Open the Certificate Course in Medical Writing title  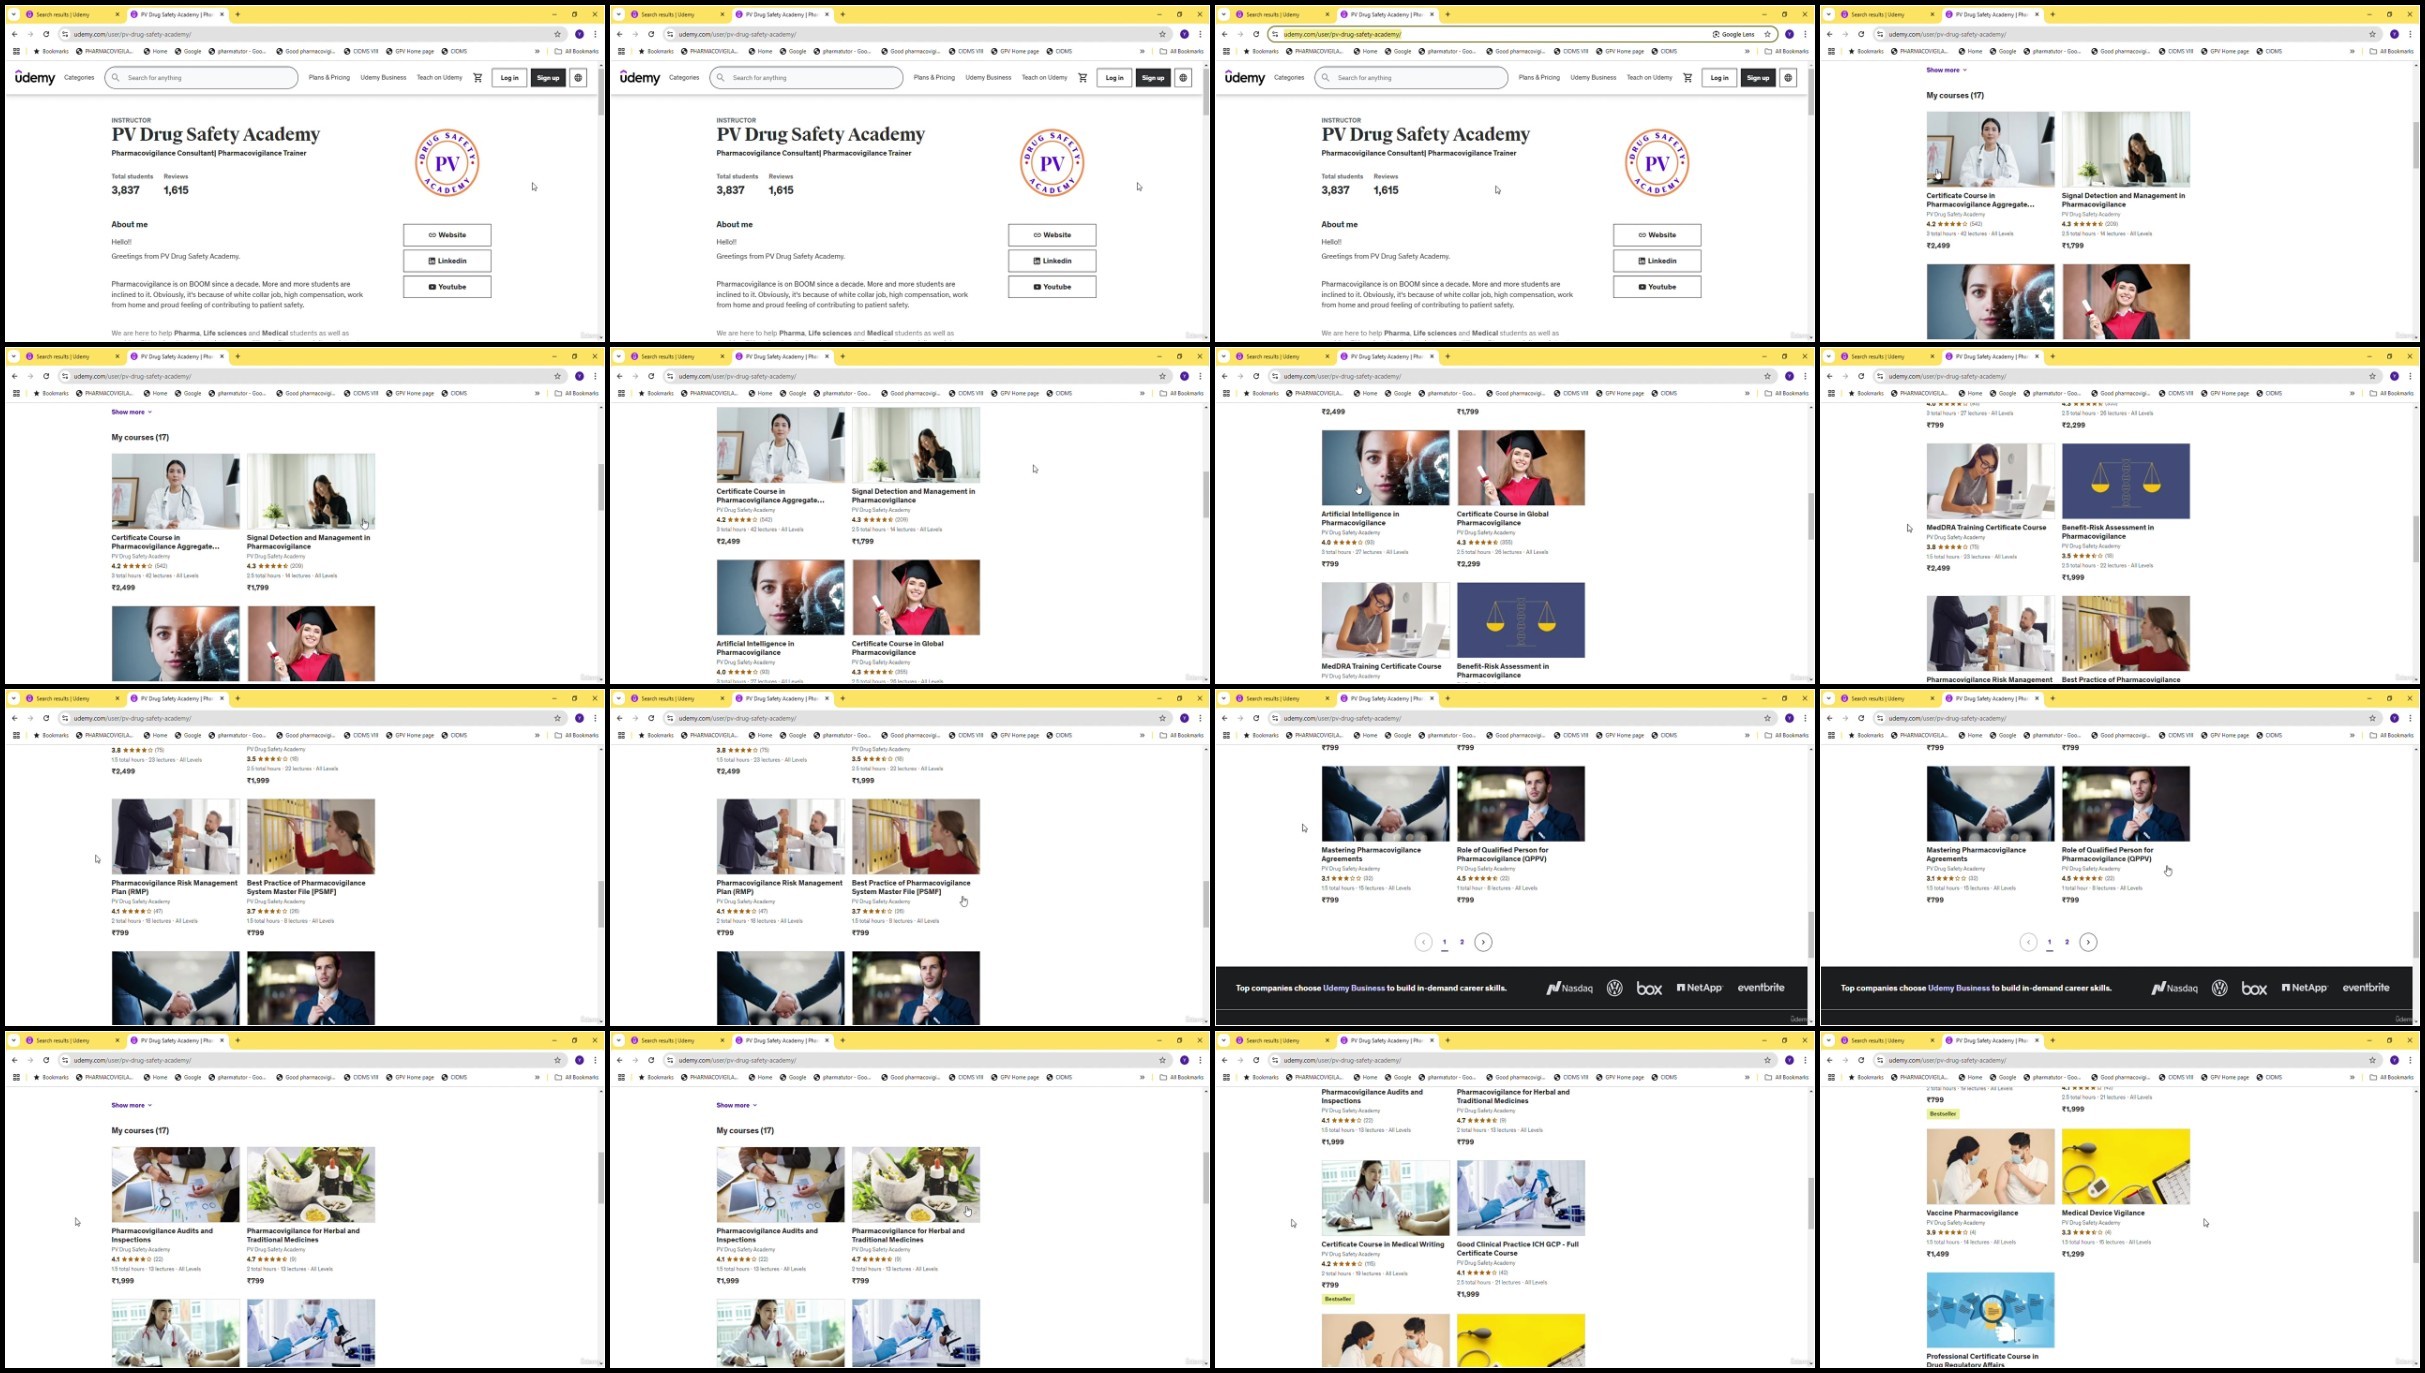[x=1383, y=1245]
